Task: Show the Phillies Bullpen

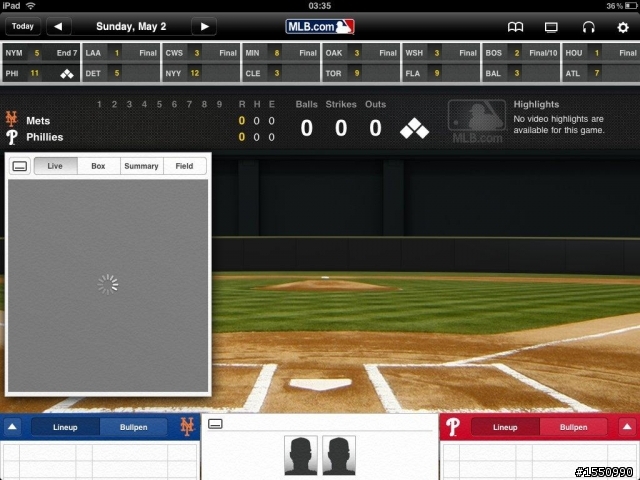Action: (x=573, y=427)
